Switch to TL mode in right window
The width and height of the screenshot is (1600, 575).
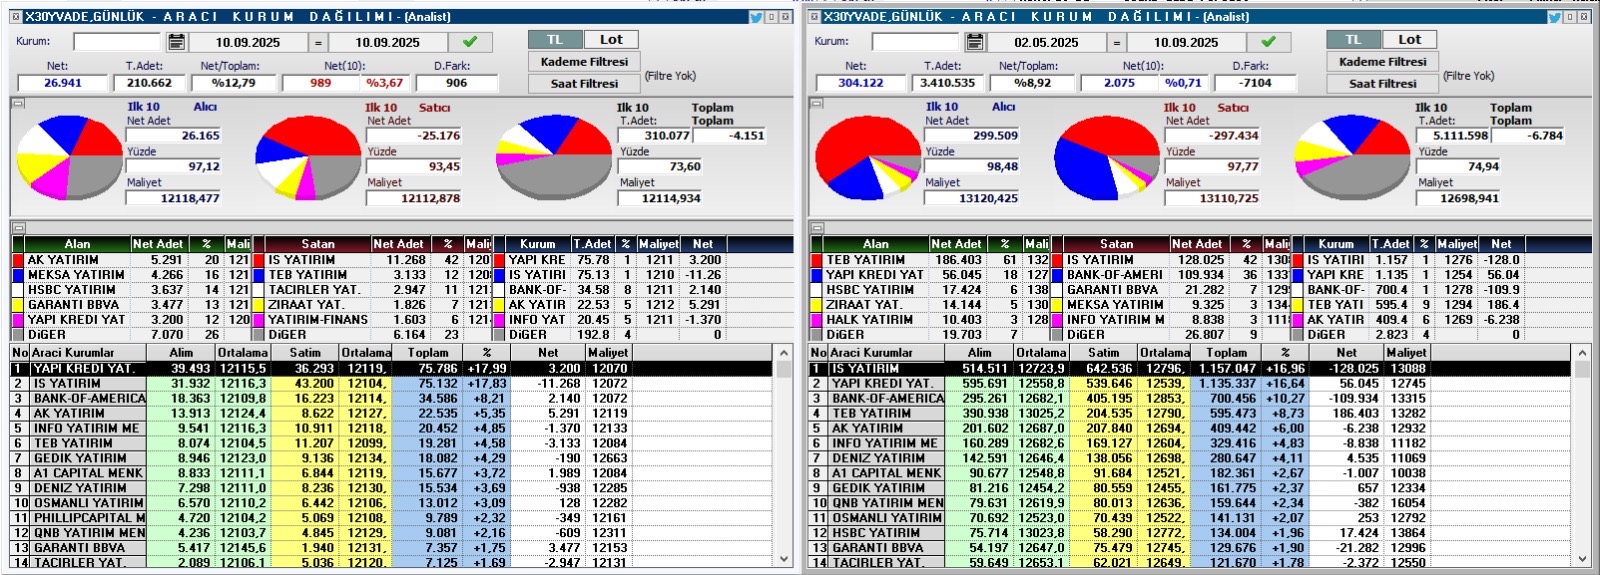coord(1353,39)
